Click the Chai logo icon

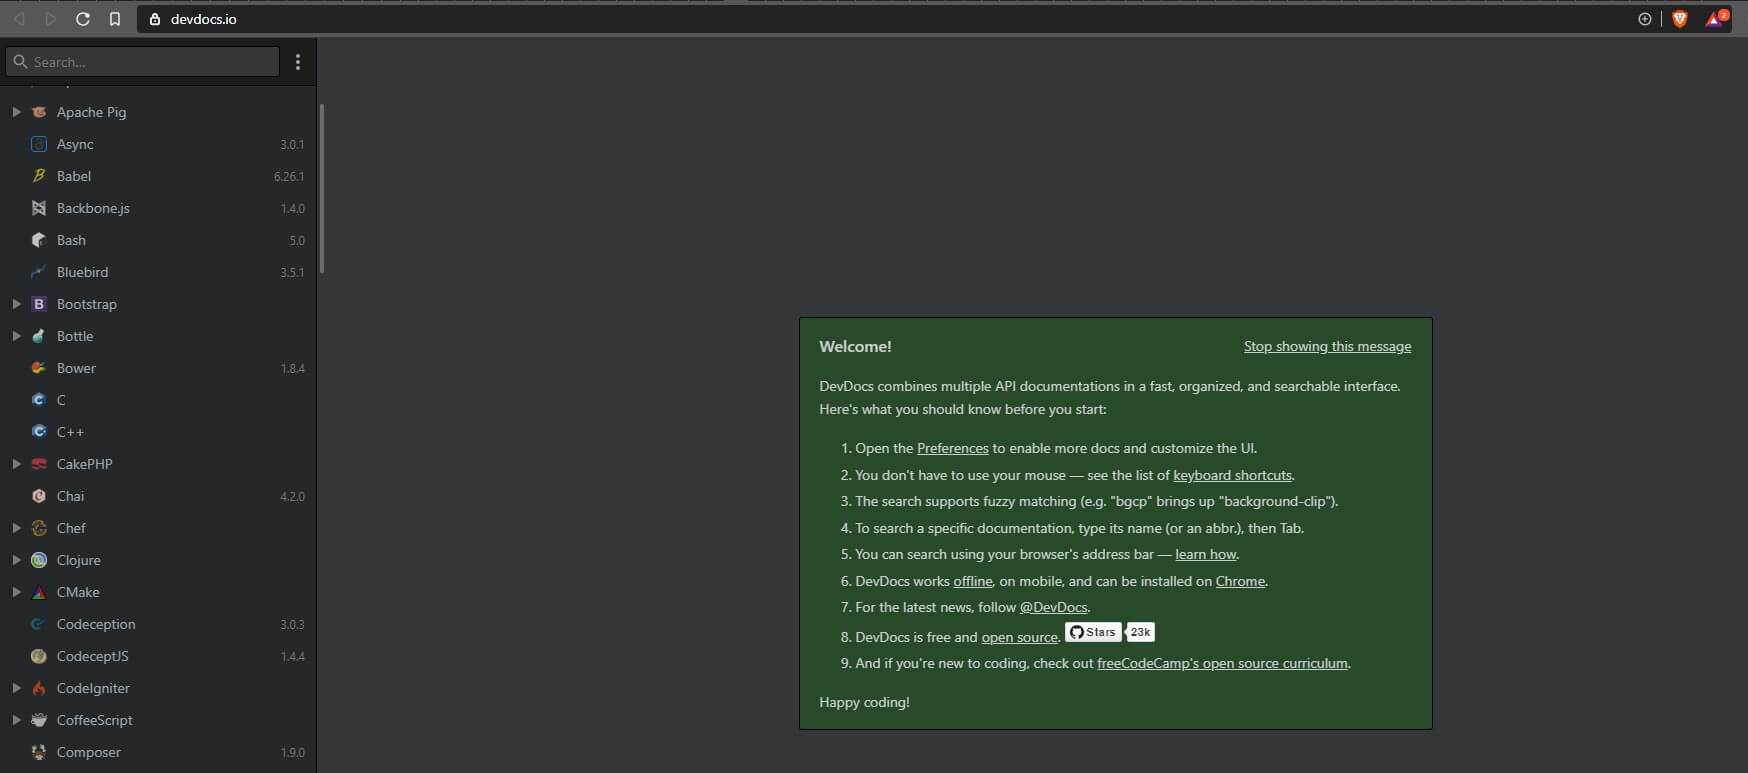[39, 496]
